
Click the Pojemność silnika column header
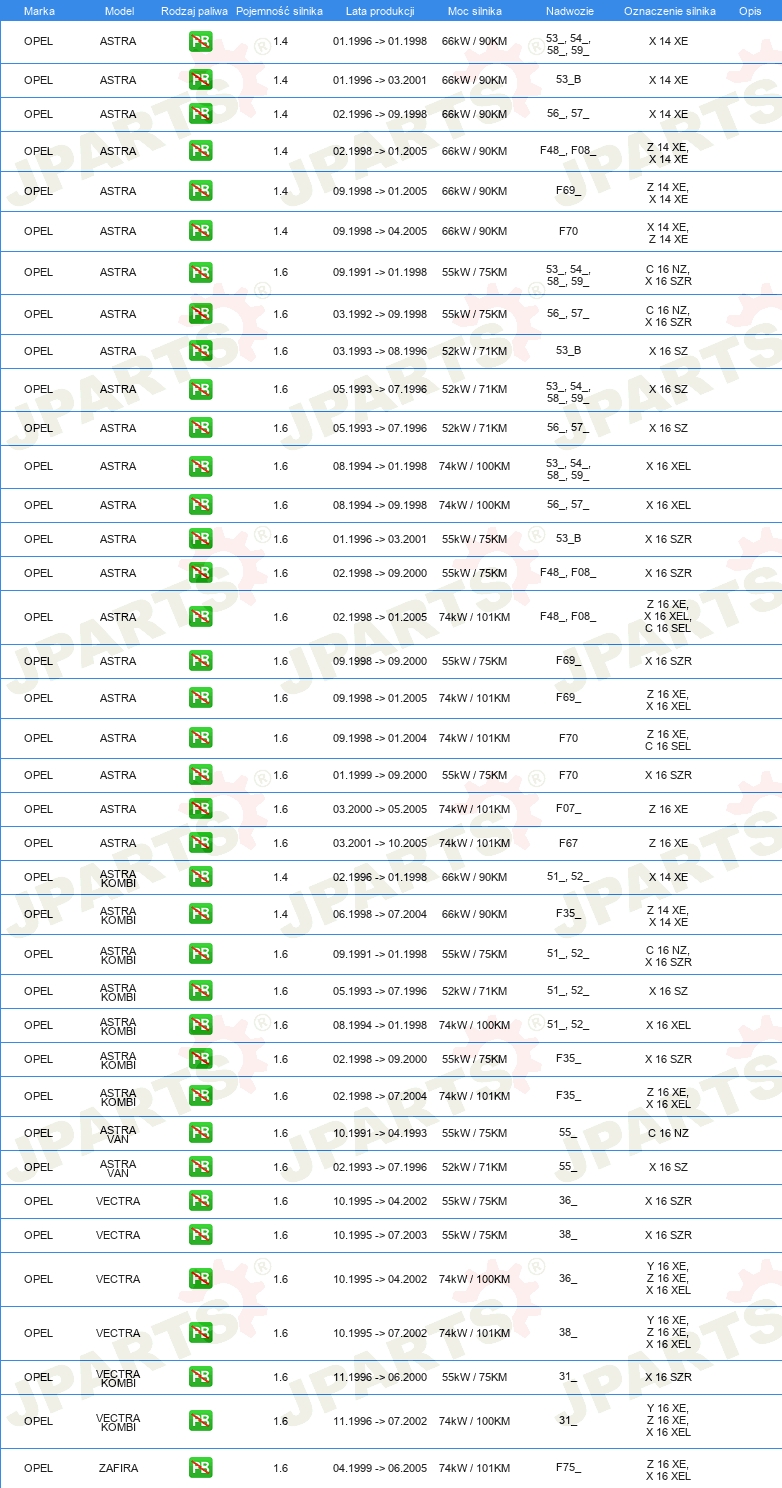[279, 11]
